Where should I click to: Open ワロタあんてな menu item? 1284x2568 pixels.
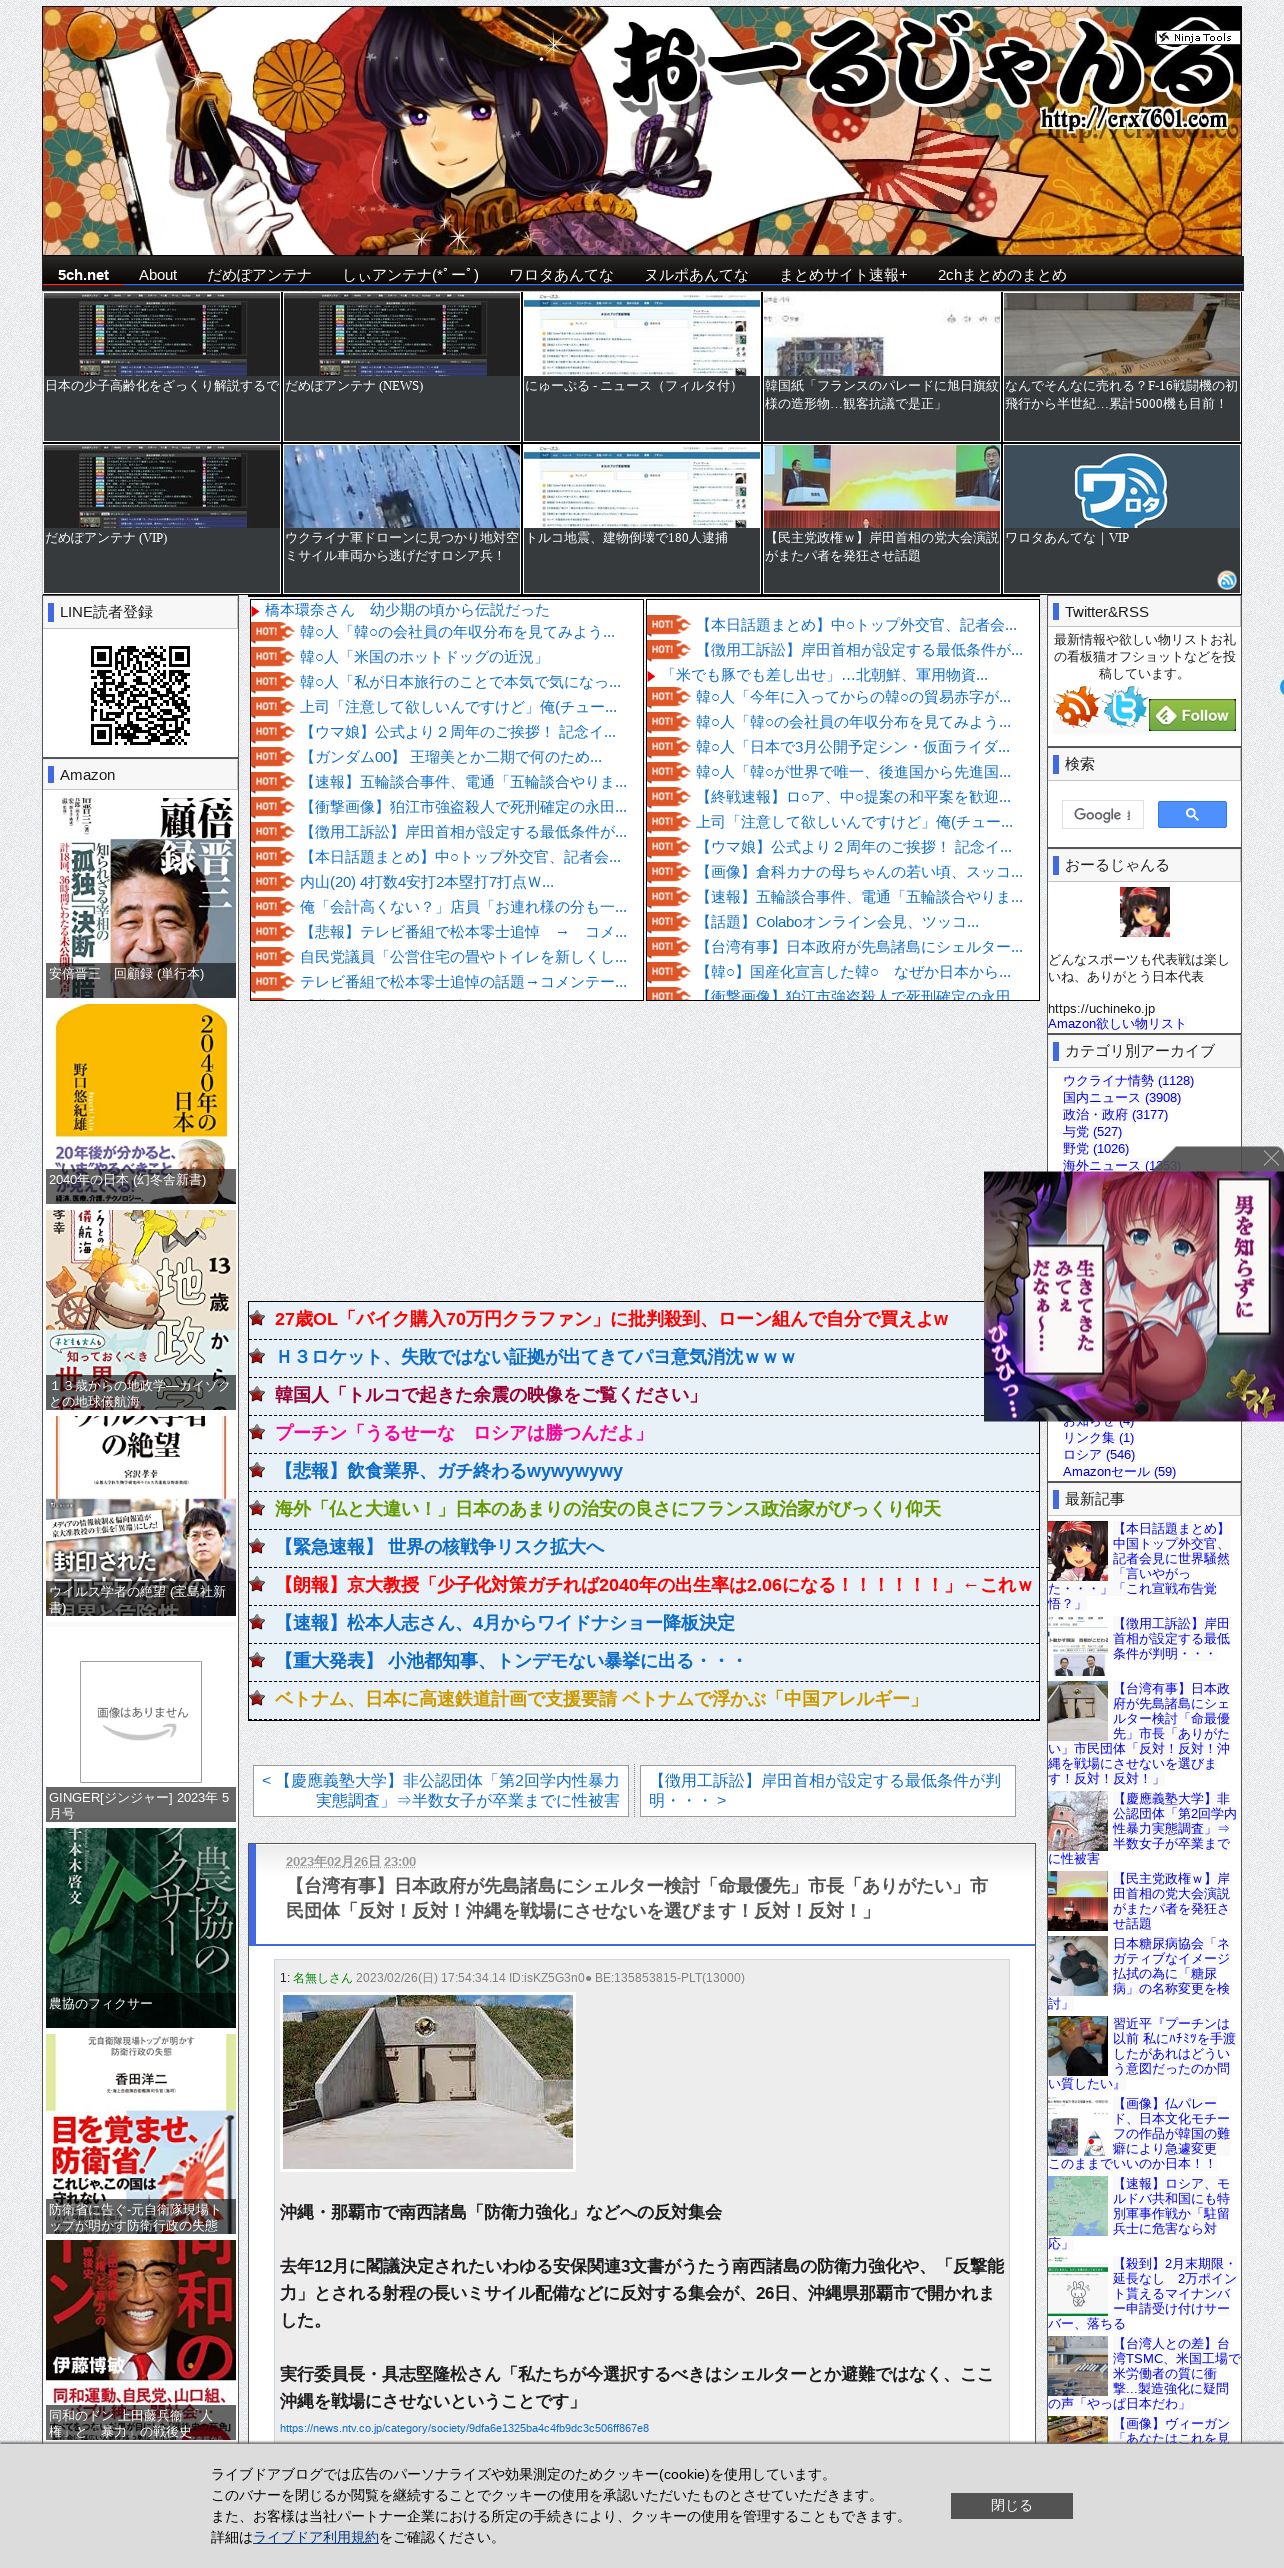click(561, 275)
